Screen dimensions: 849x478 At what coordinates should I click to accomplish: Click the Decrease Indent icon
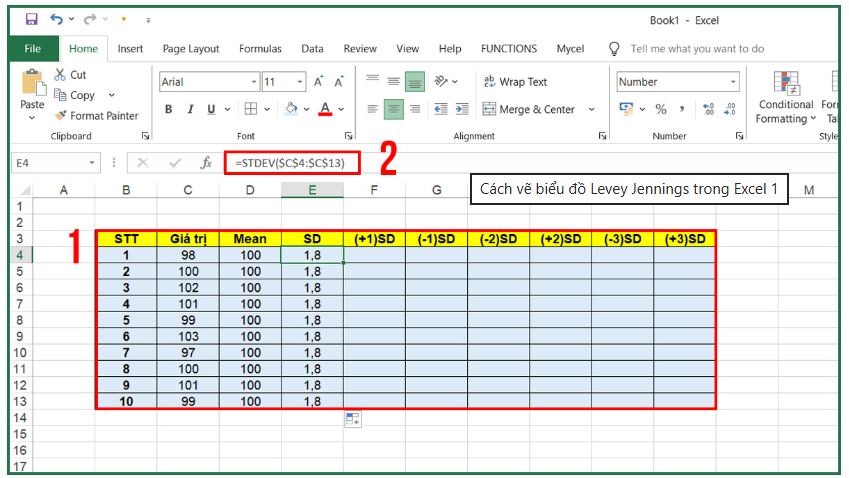441,109
